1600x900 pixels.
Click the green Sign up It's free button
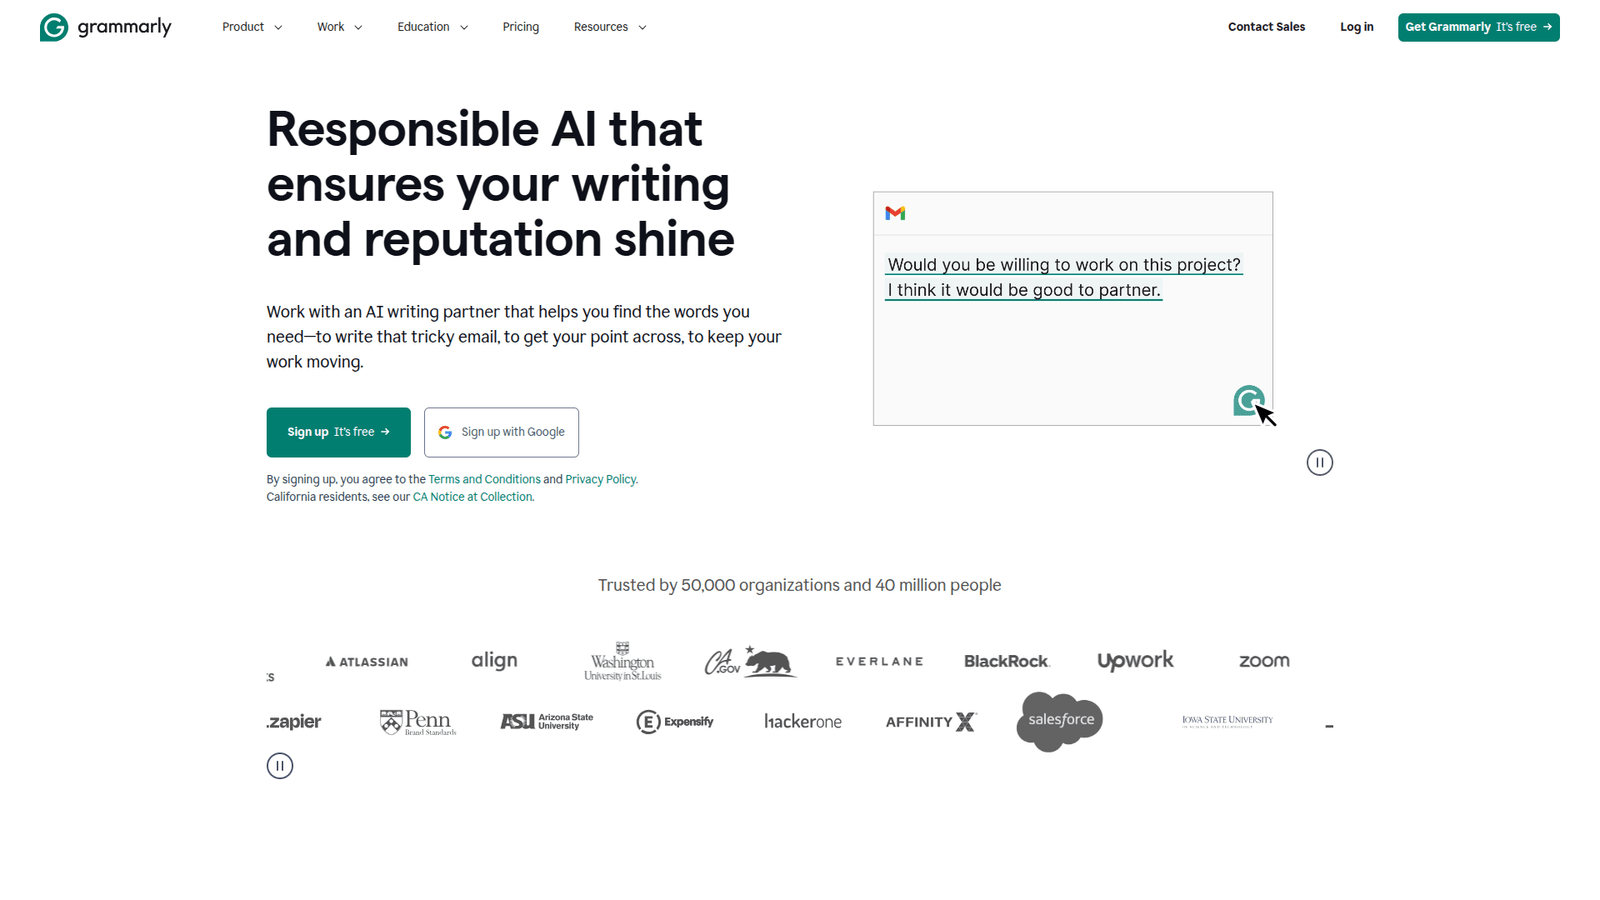point(338,432)
